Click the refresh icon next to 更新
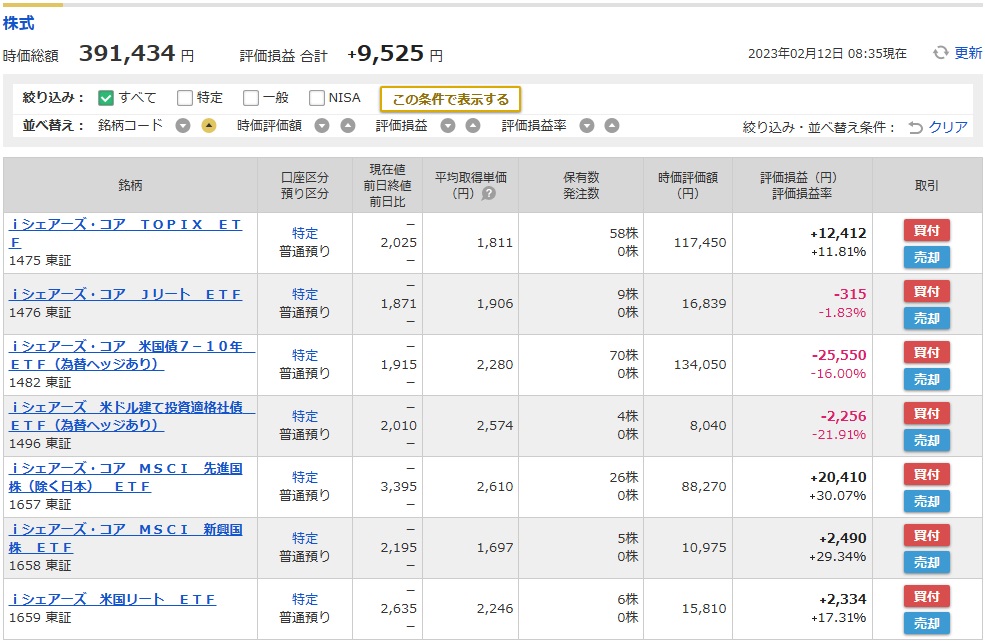 tap(940, 53)
